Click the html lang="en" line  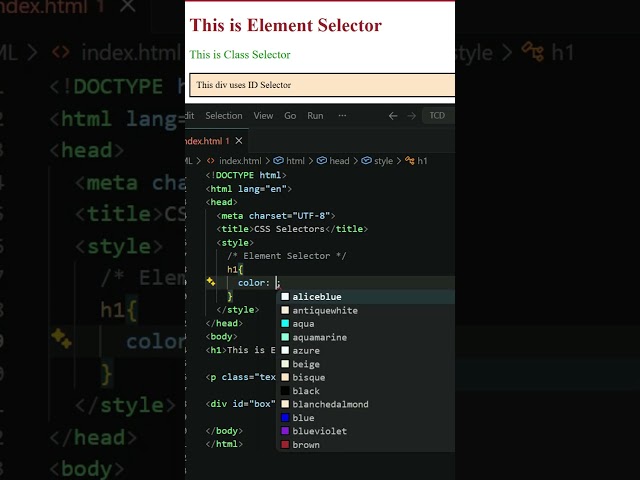(249, 189)
